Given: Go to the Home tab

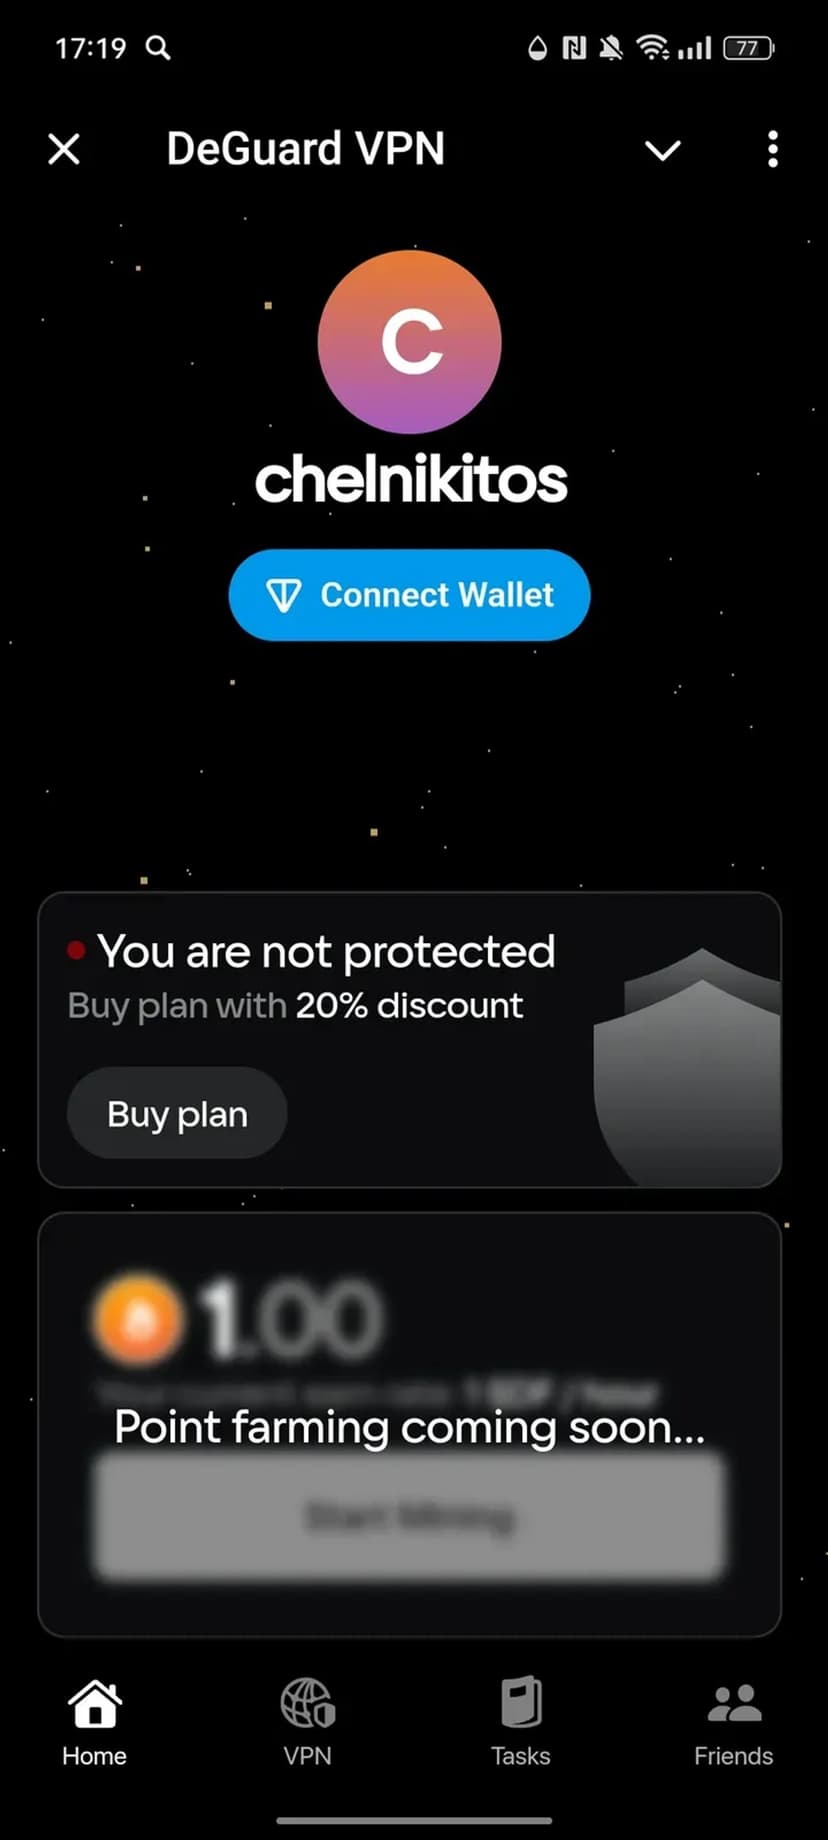Looking at the screenshot, I should coord(95,1723).
